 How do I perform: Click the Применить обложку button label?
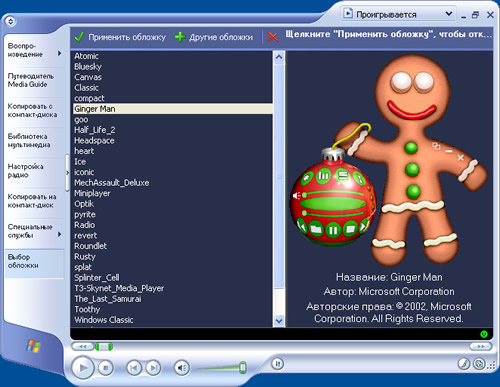[127, 37]
